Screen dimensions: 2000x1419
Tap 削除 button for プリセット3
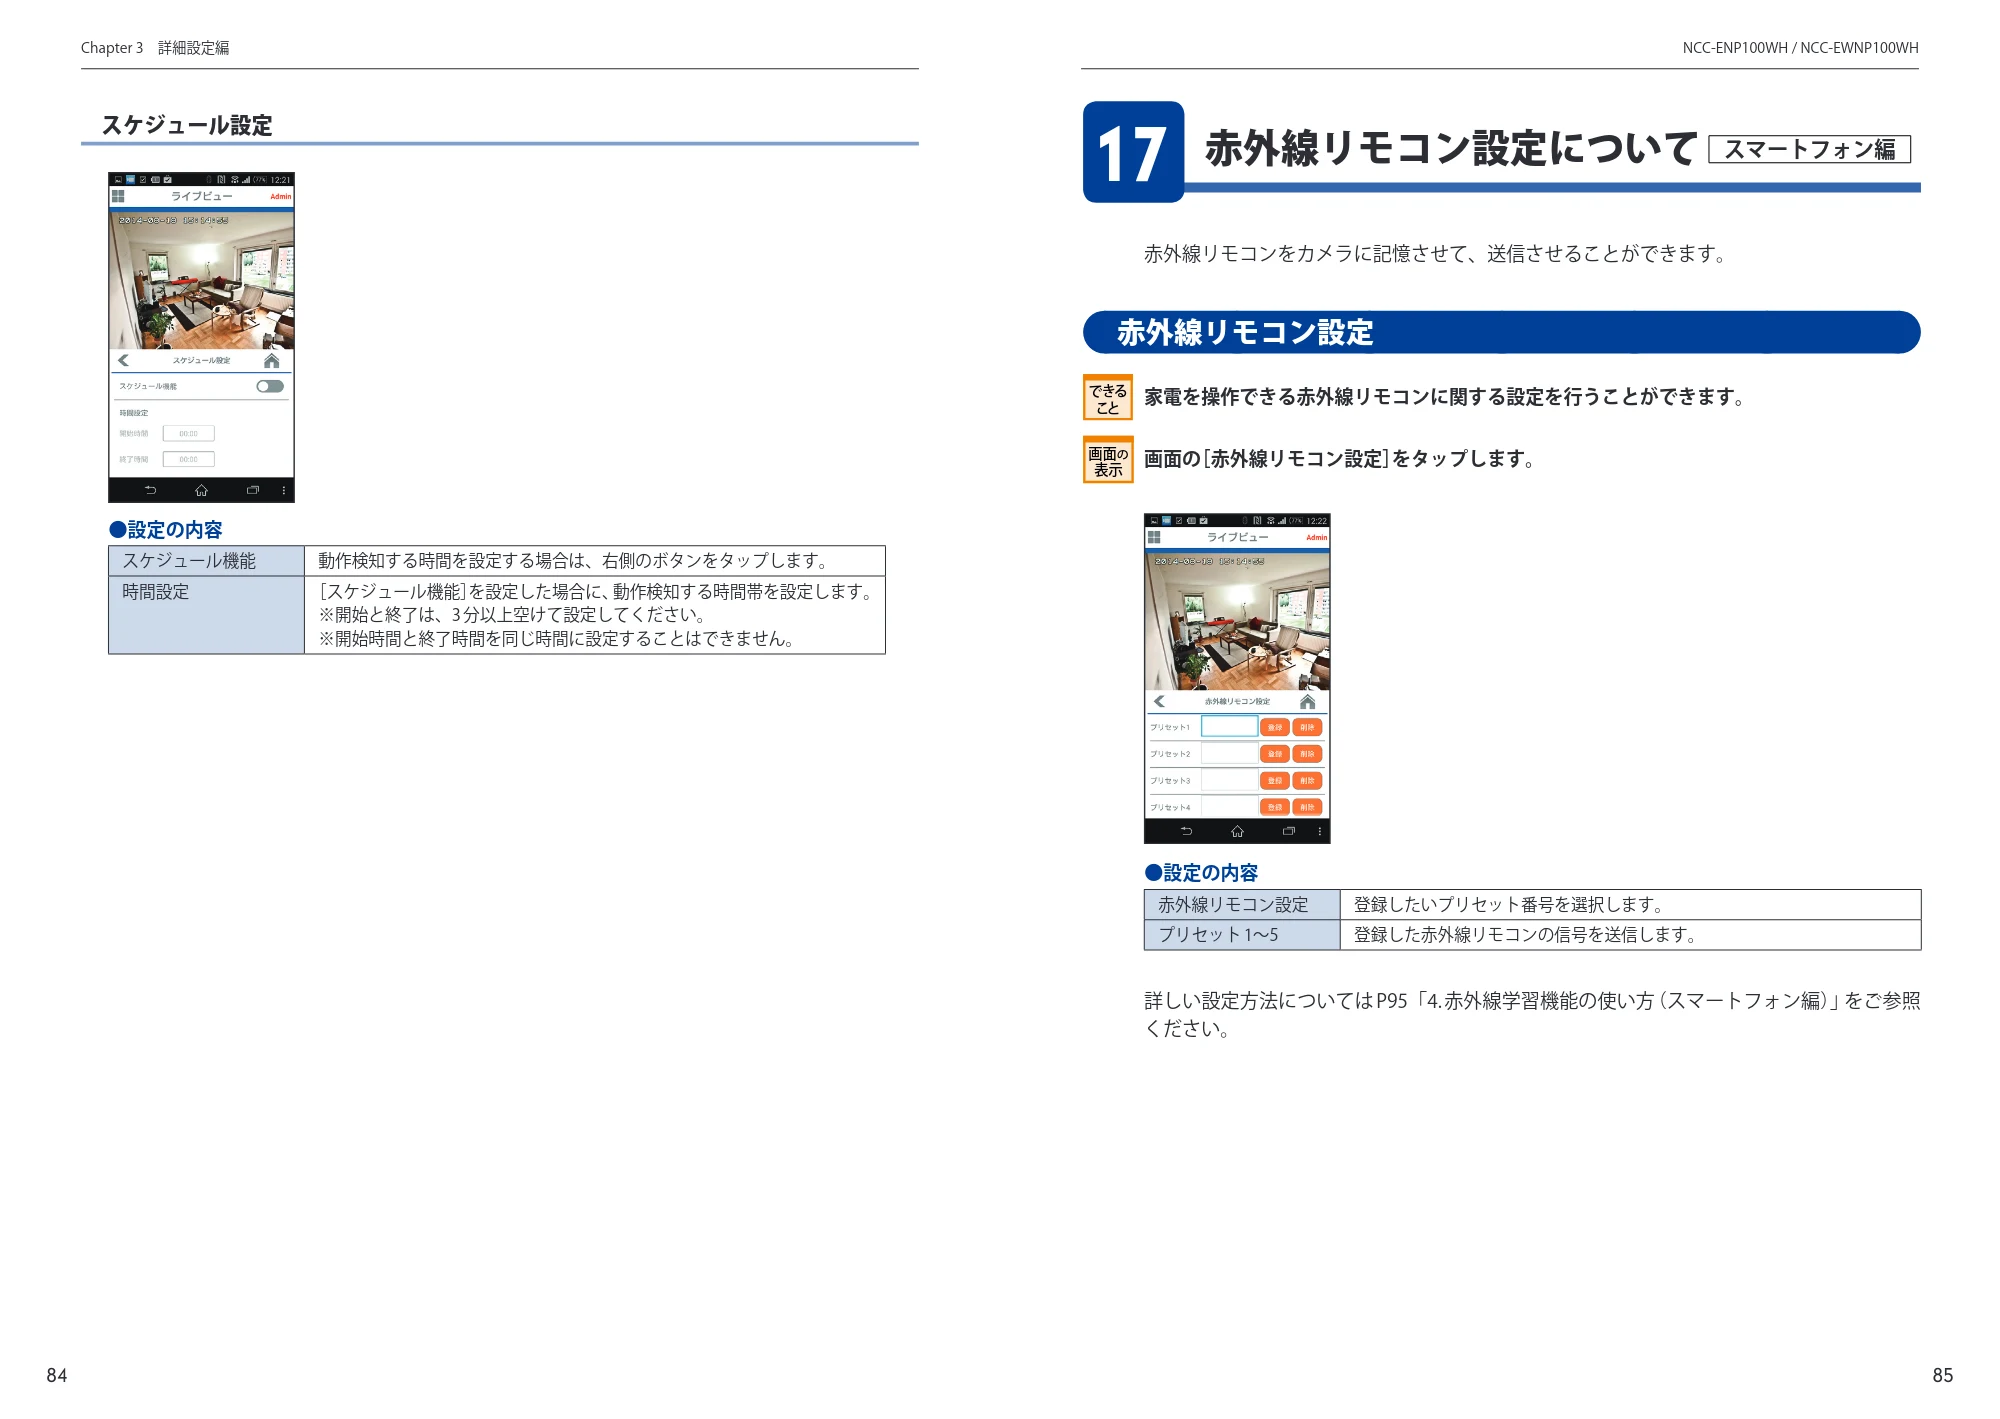pos(1307,780)
